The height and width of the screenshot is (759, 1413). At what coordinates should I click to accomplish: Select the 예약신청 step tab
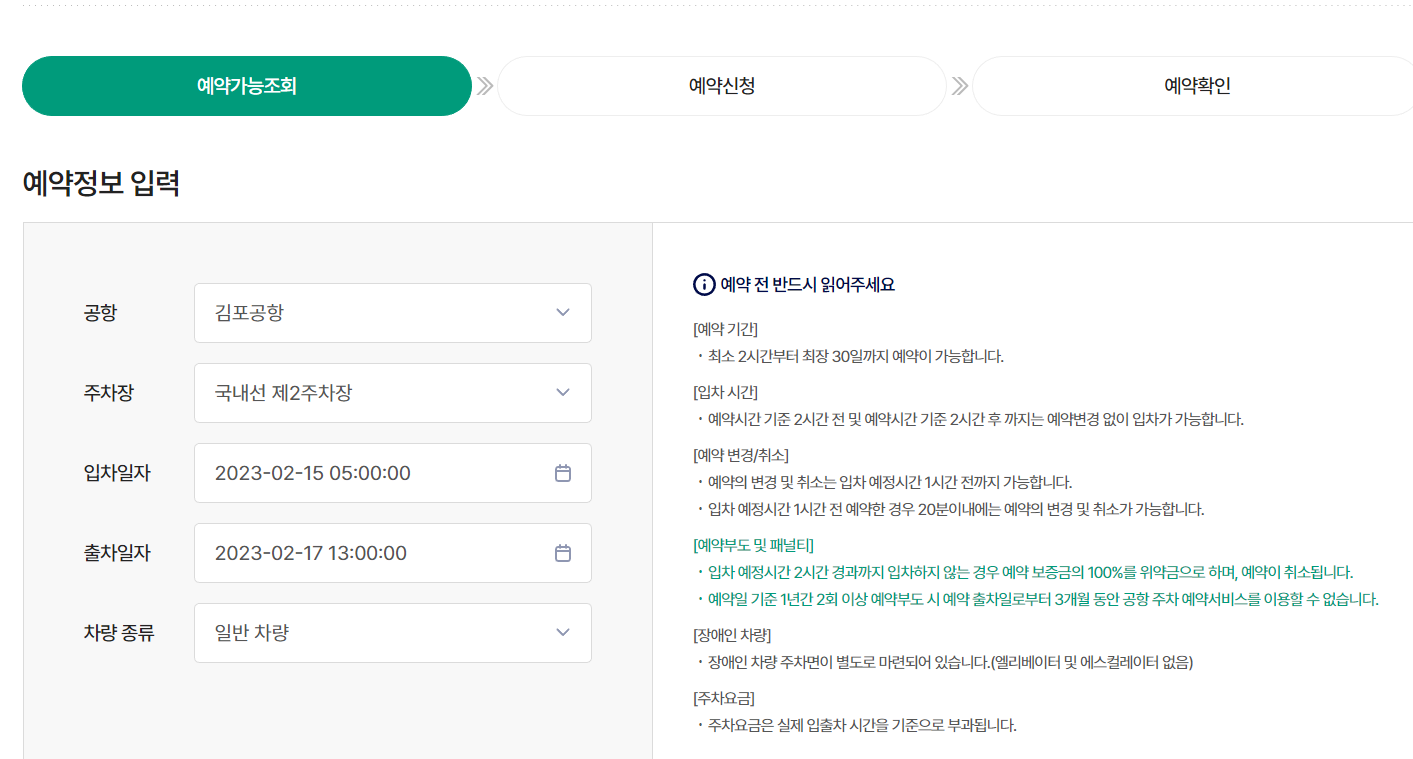click(722, 86)
